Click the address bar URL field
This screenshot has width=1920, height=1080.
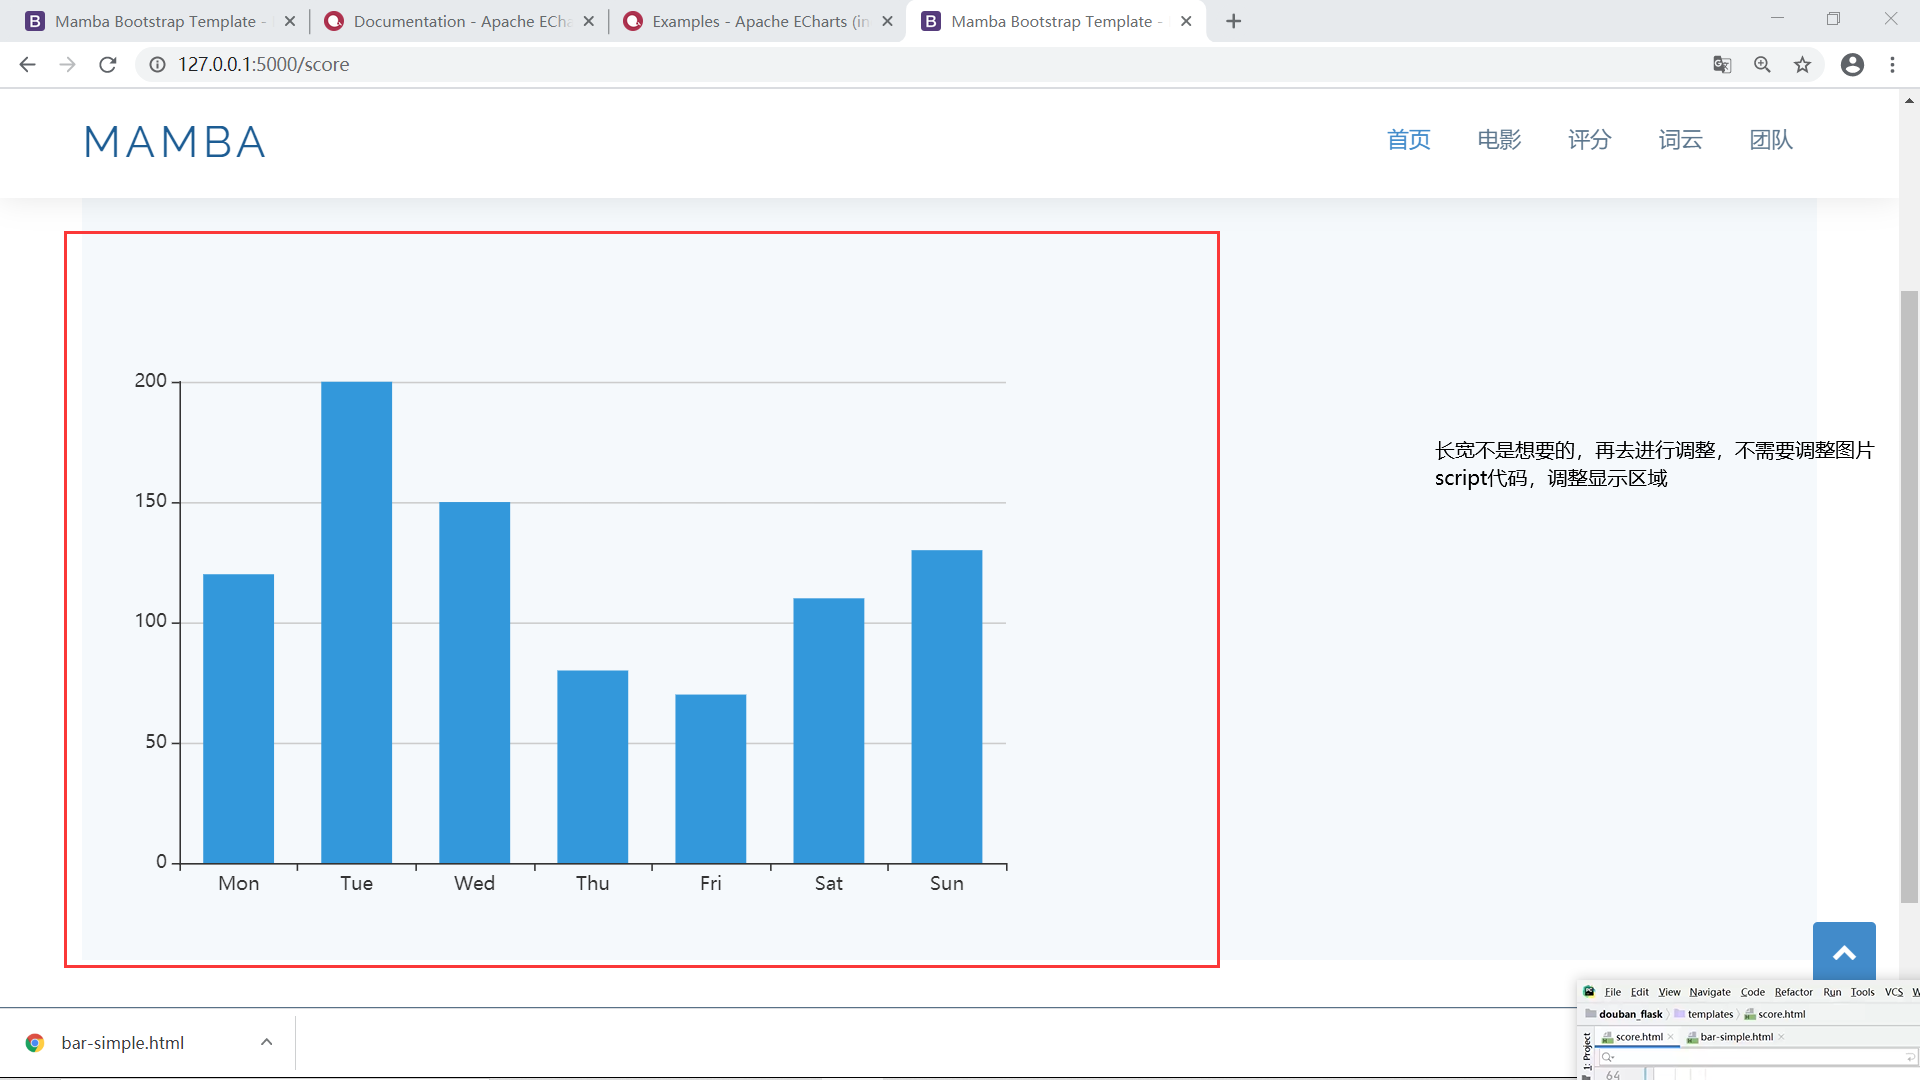(x=700, y=65)
